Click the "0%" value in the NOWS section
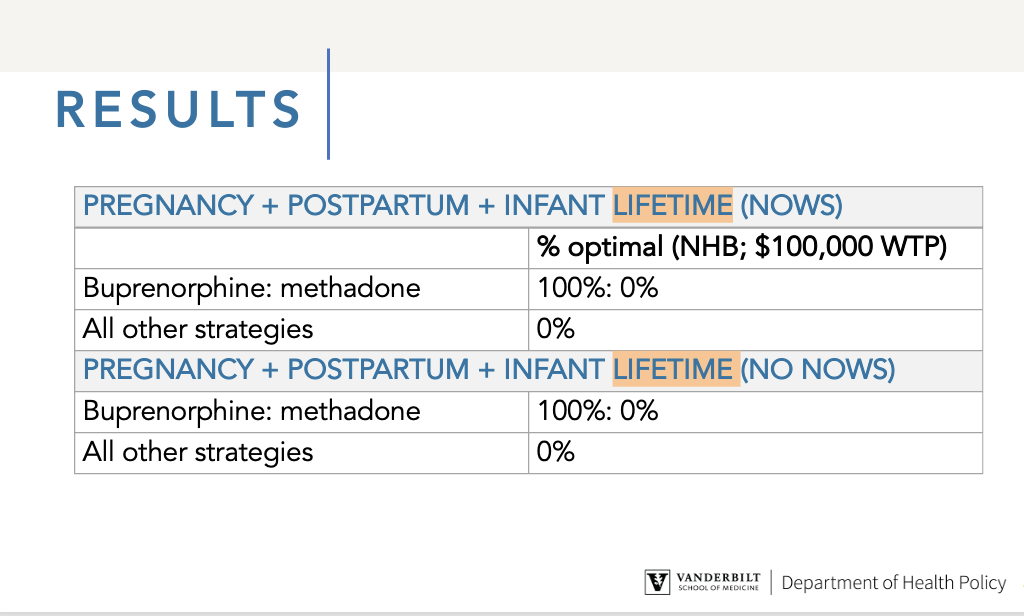Screen dimensions: 1024x616 556,329
